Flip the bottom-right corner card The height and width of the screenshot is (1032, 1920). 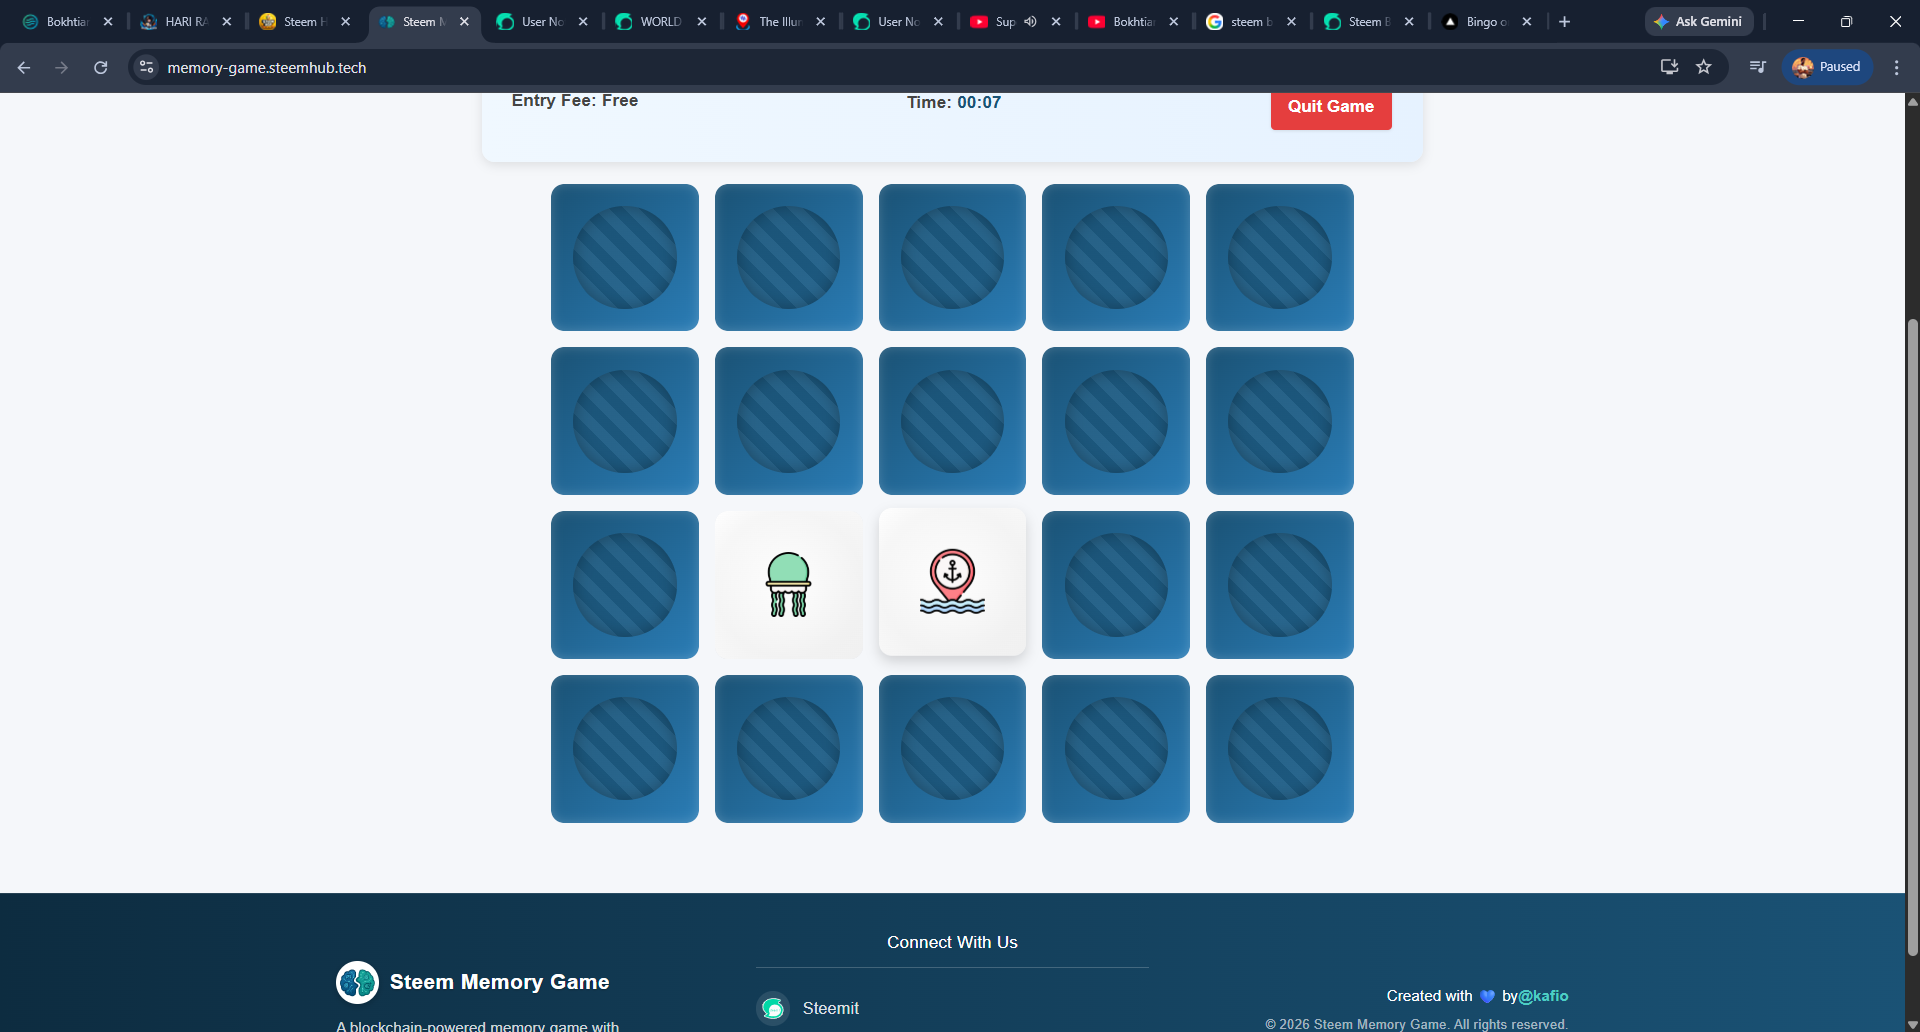[1280, 749]
